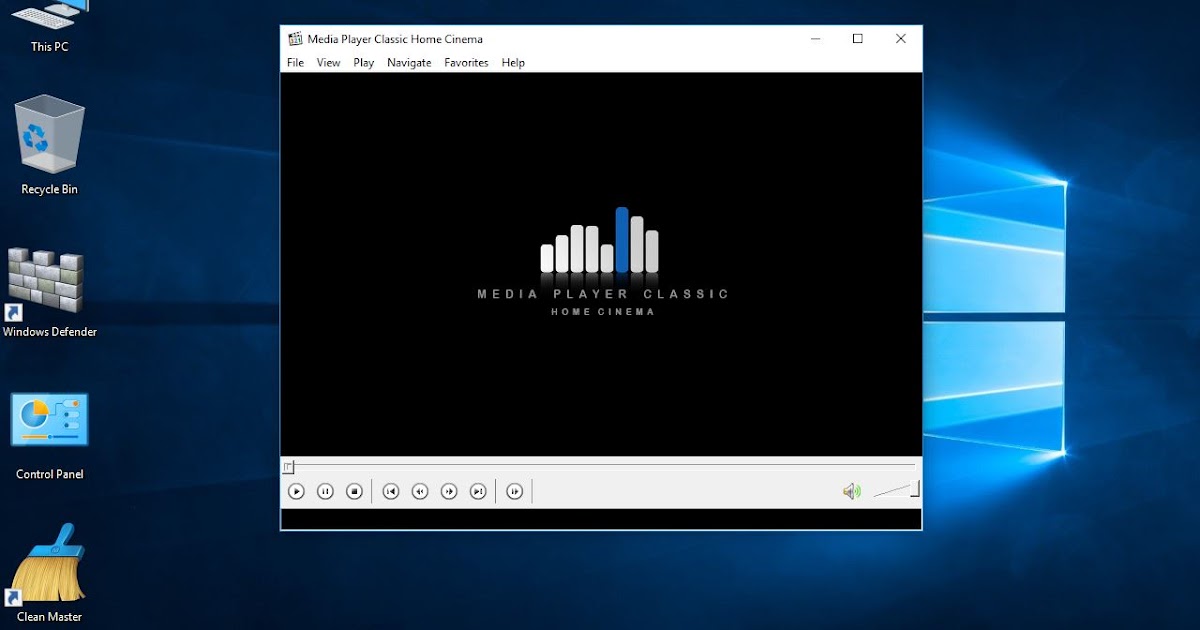Click the Media Player Classic title bar icon

[295, 39]
